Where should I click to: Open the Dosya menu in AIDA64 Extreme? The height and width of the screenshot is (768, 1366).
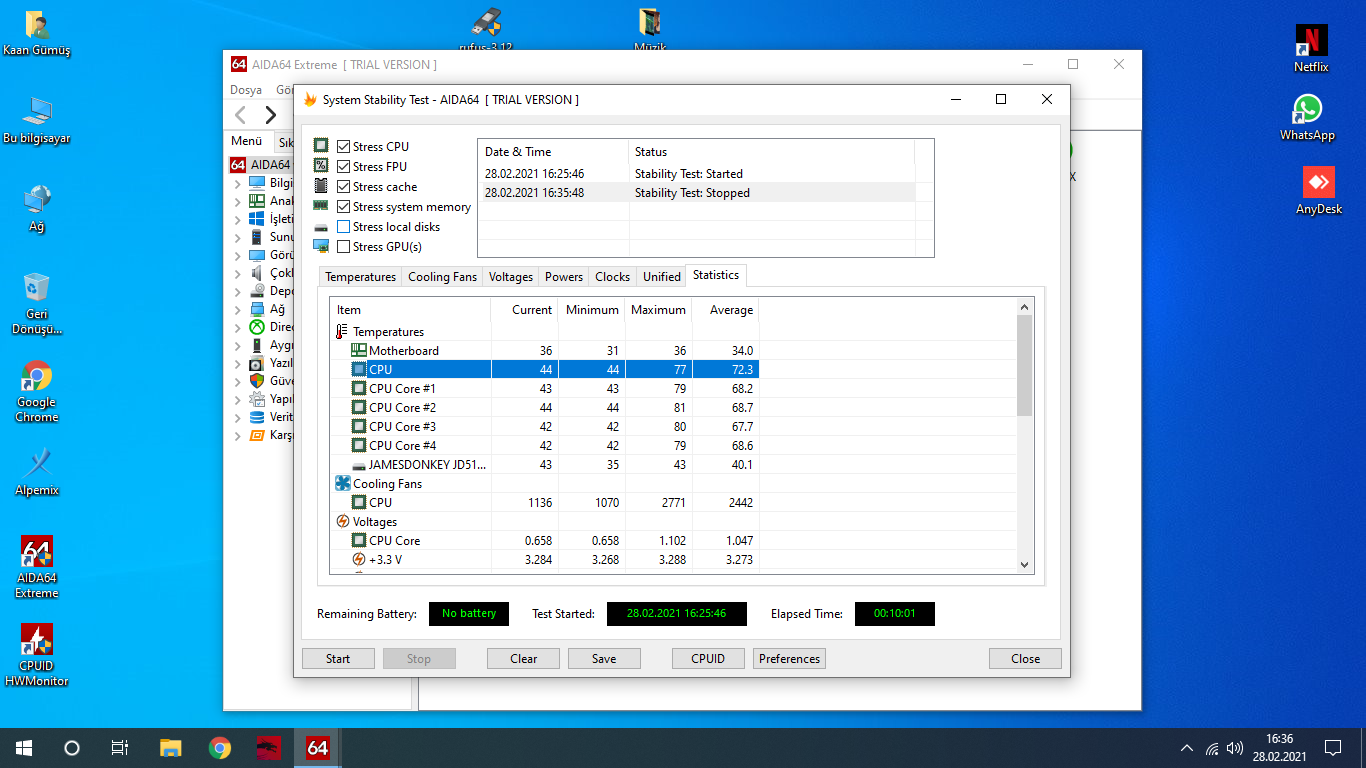[x=246, y=90]
